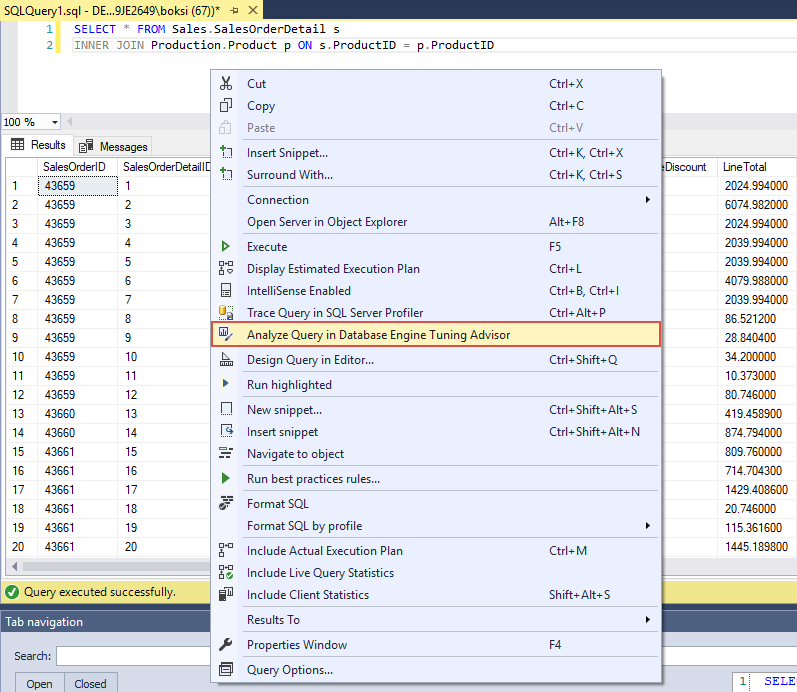Viewport: 797px width, 692px height.
Task: Click the Cut scissors icon
Action: [x=226, y=83]
